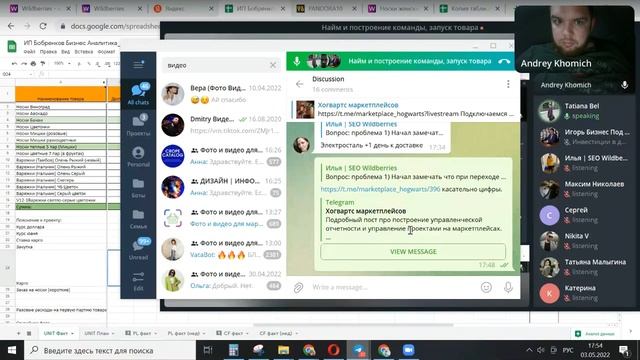Open the Файл menu
Viewport: 640px width, 360px height.
(29, 52)
